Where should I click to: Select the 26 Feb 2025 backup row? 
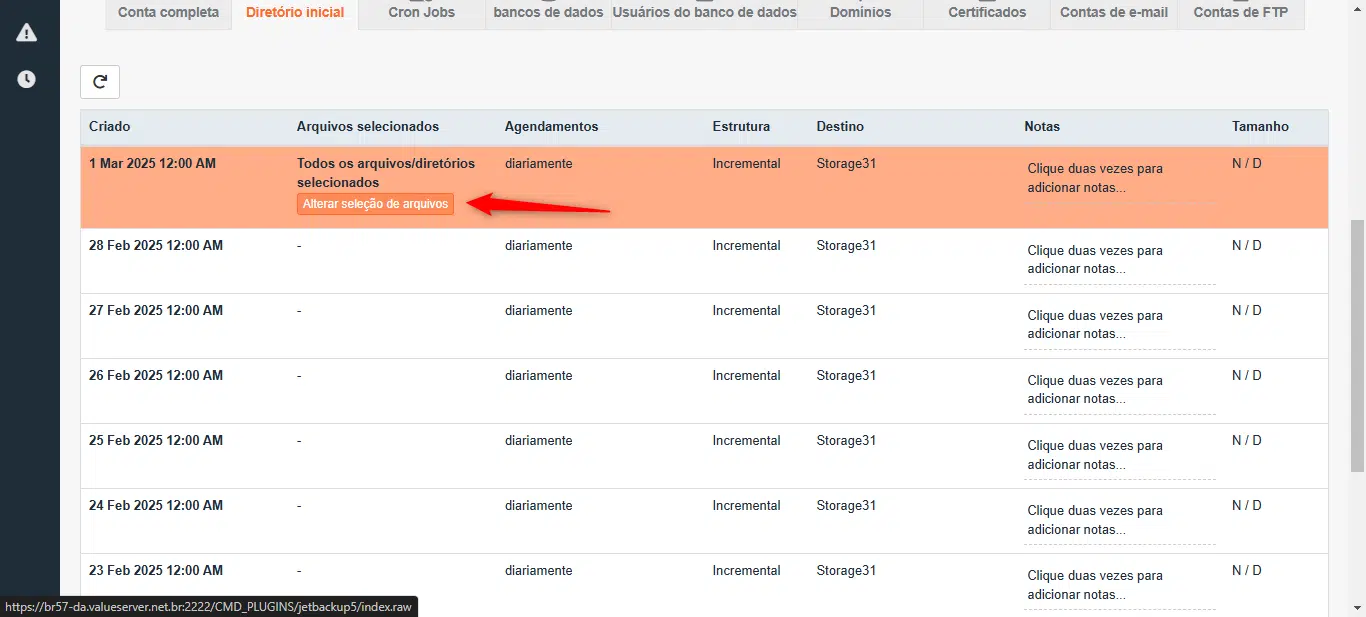point(156,376)
